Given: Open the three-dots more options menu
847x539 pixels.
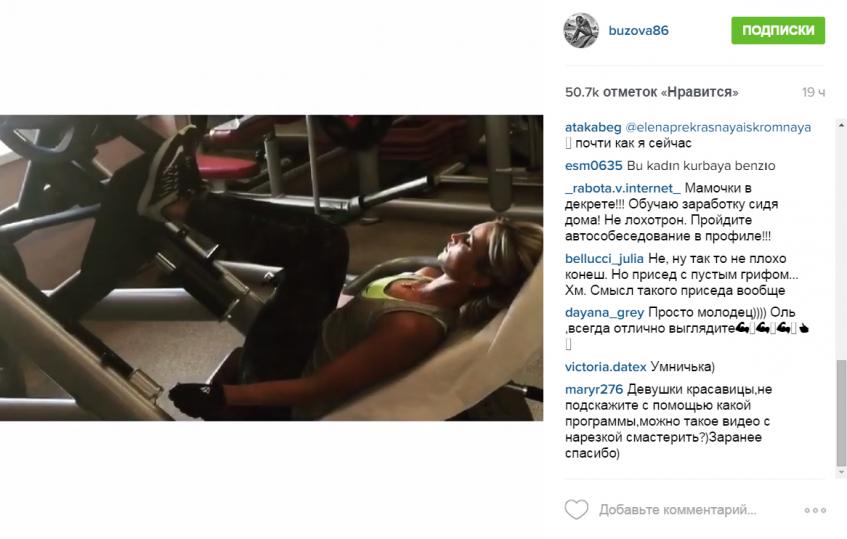Looking at the screenshot, I should pyautogui.click(x=815, y=510).
